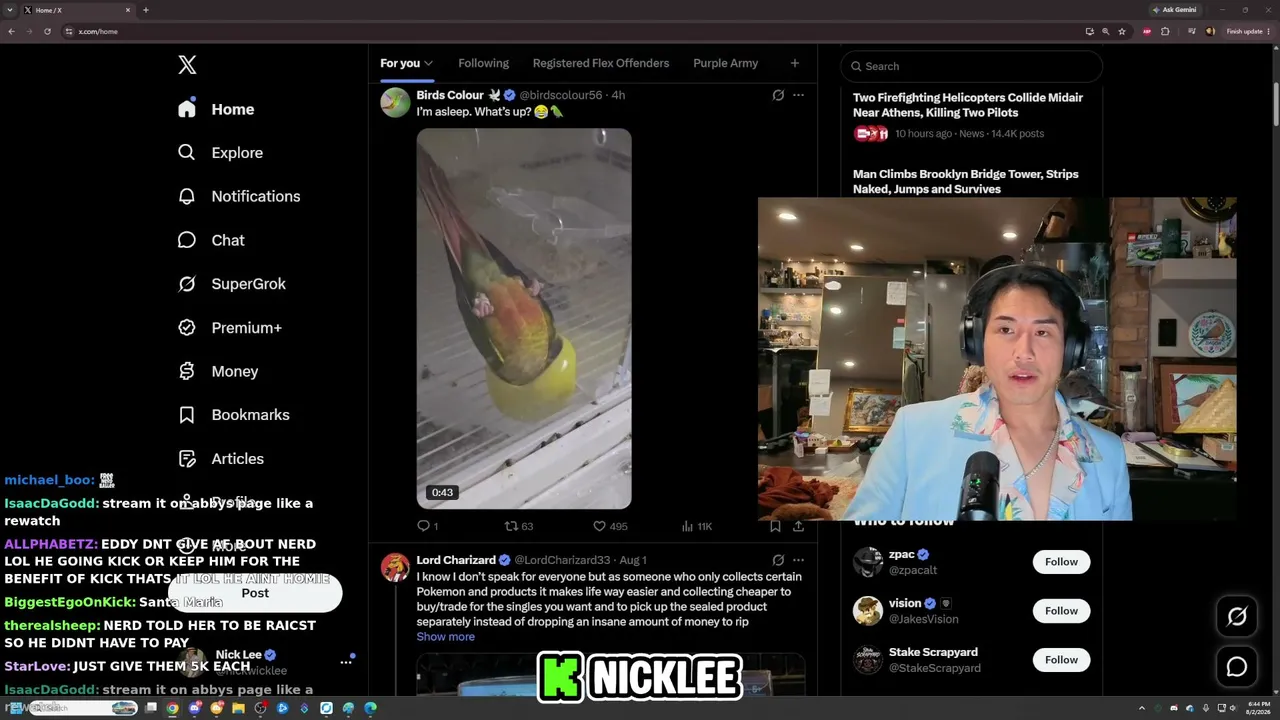Open Bookmarks from the sidebar
This screenshot has height=720, width=1280.
click(233, 415)
